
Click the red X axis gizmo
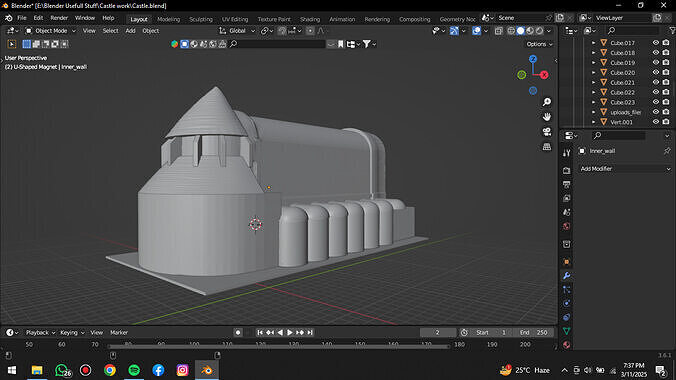(544, 75)
